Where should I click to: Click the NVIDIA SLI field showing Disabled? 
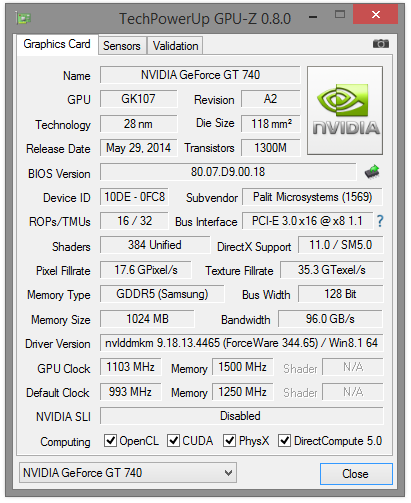tap(242, 416)
